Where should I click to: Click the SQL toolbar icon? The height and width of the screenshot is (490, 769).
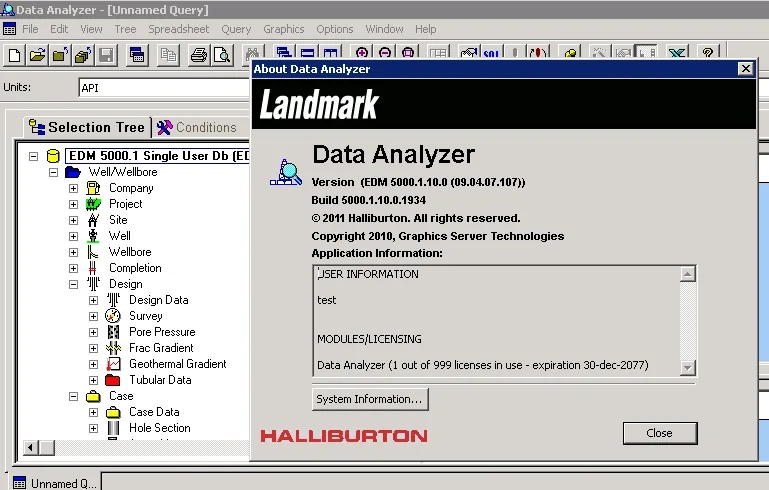tap(491, 52)
